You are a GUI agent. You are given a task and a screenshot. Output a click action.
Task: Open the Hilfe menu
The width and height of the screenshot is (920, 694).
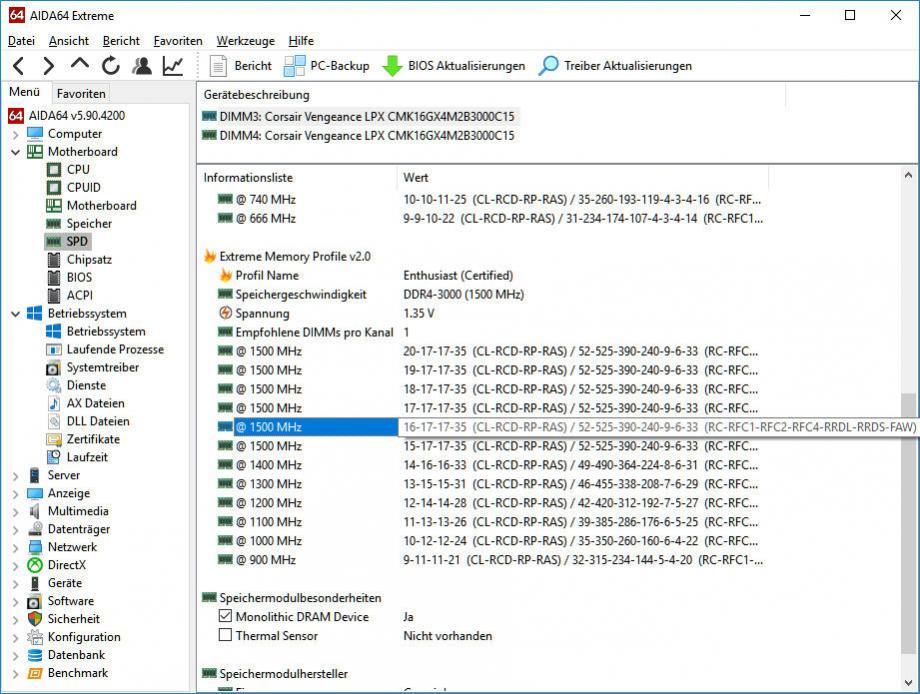point(301,41)
